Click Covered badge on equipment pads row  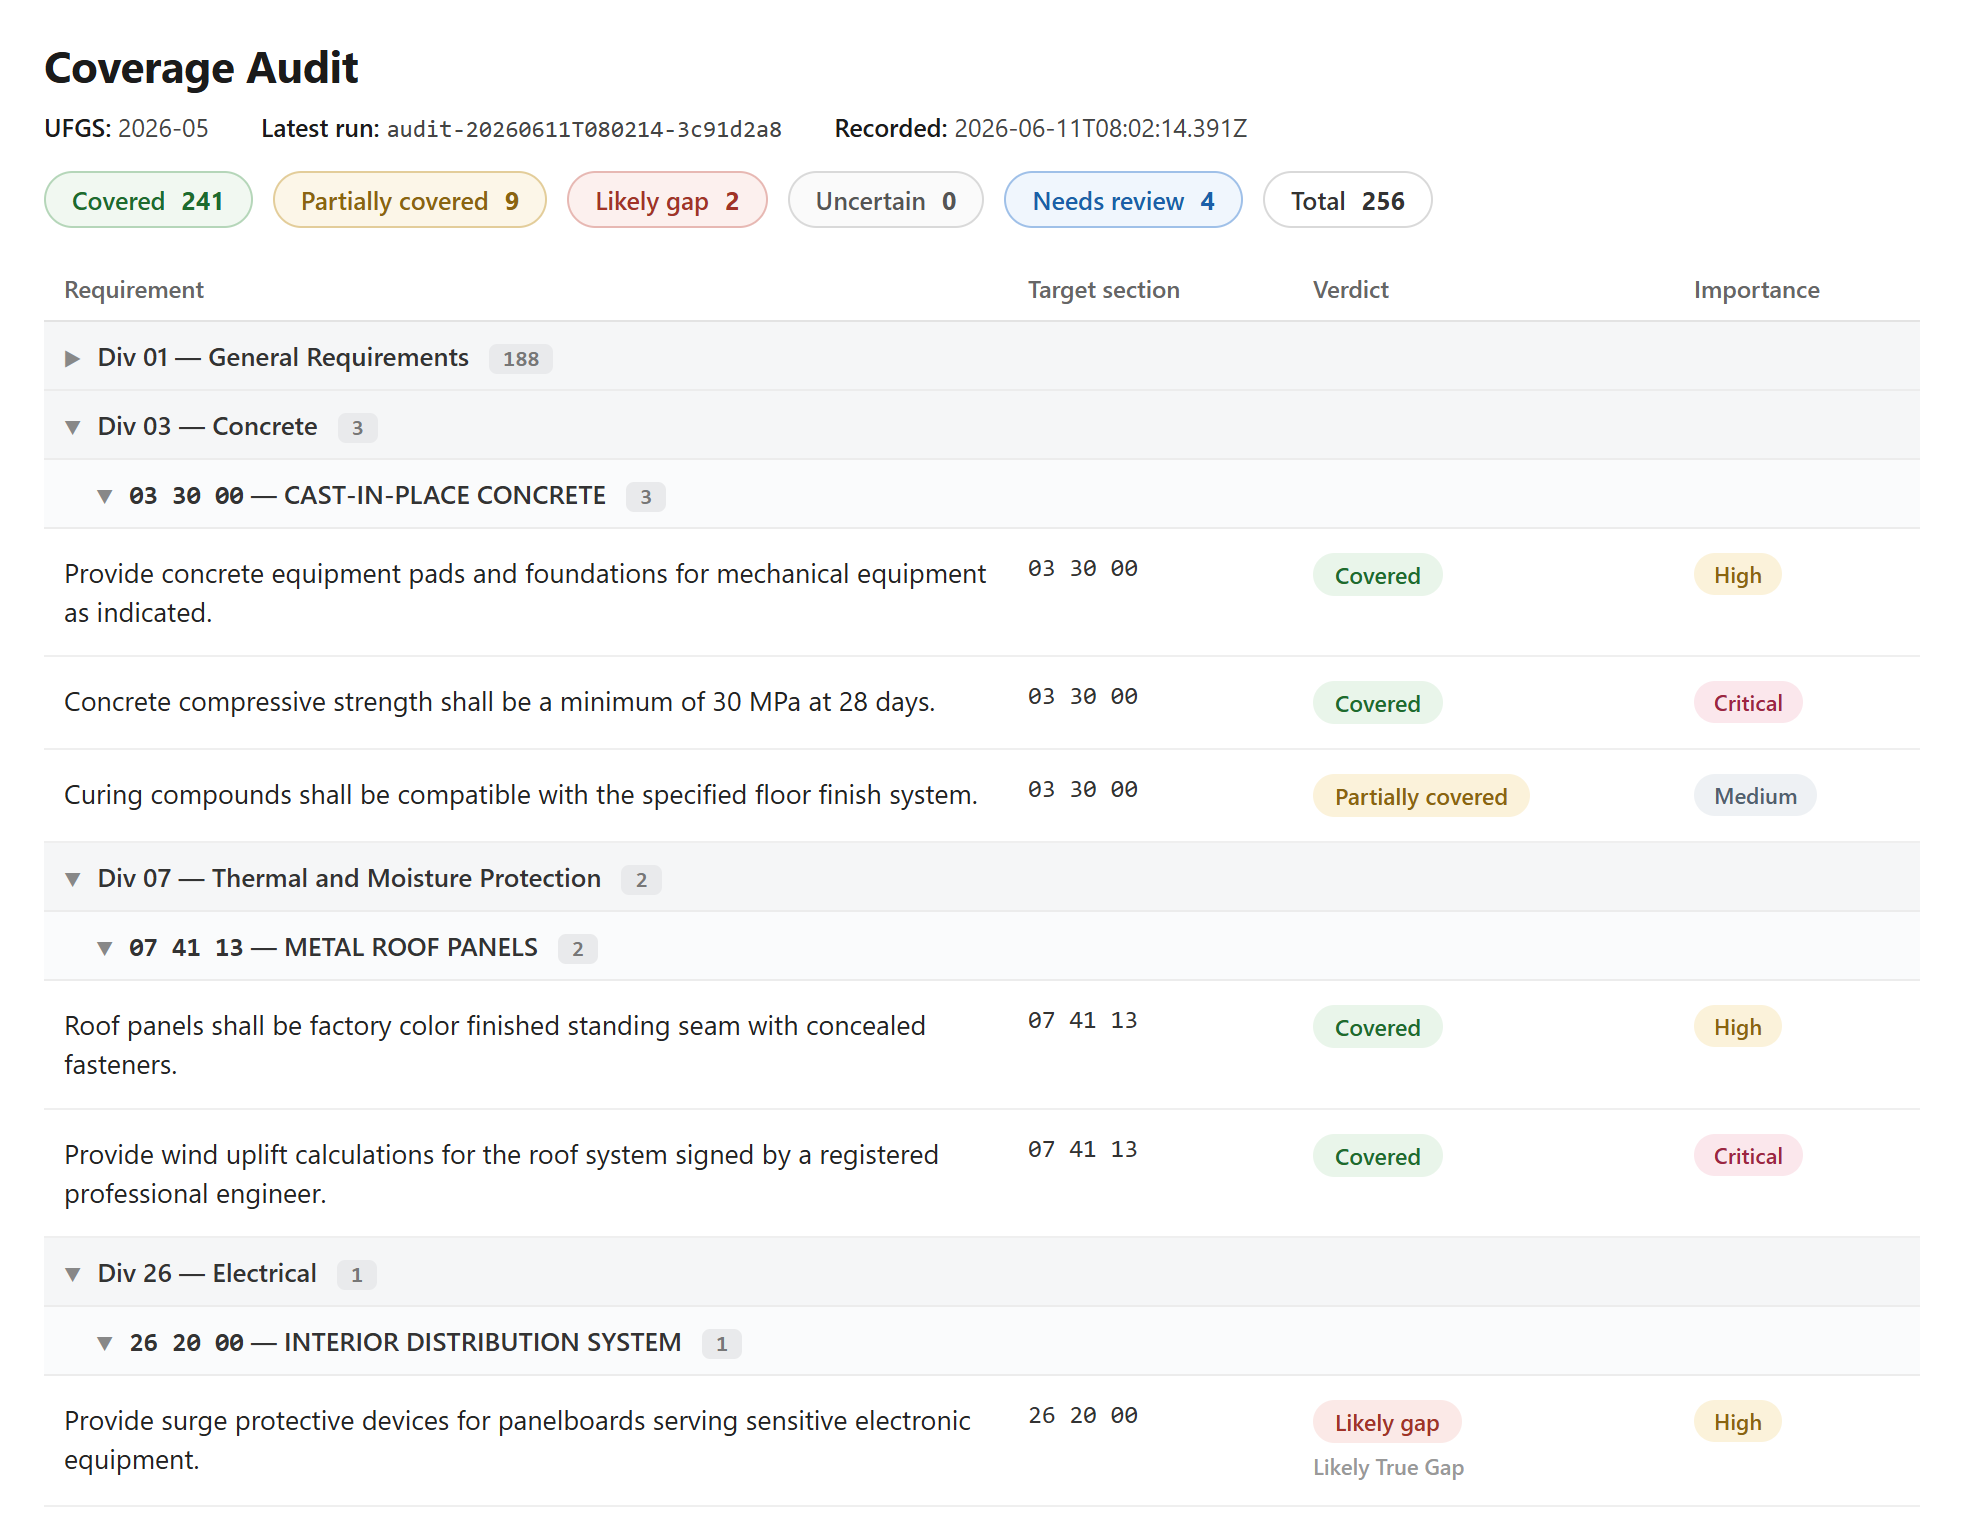point(1377,575)
